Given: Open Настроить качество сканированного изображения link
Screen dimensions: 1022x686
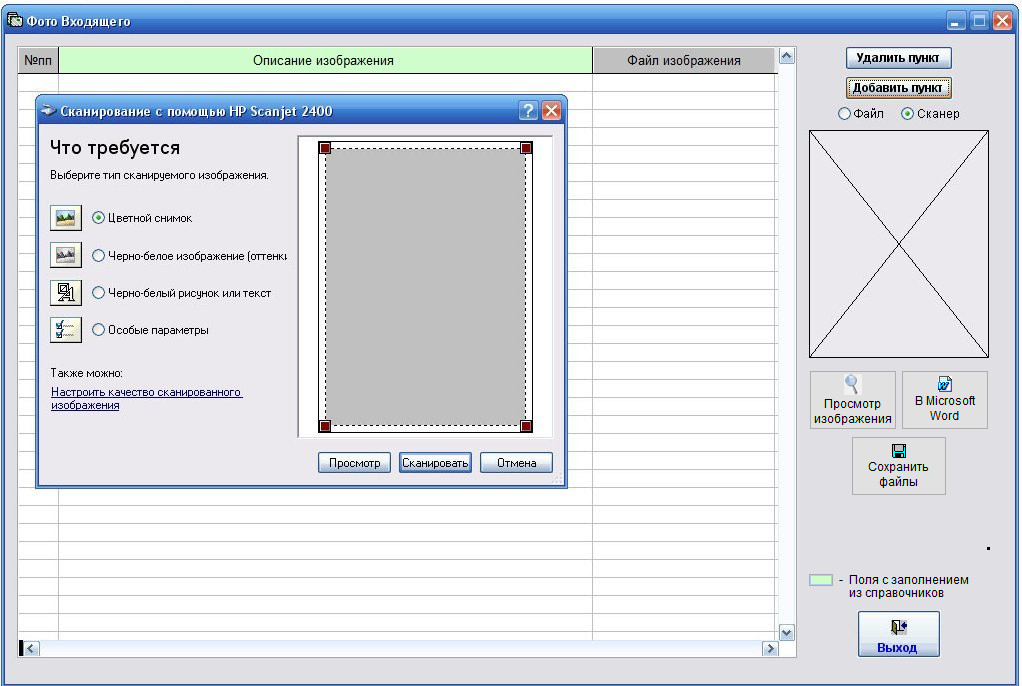Looking at the screenshot, I should point(146,398).
